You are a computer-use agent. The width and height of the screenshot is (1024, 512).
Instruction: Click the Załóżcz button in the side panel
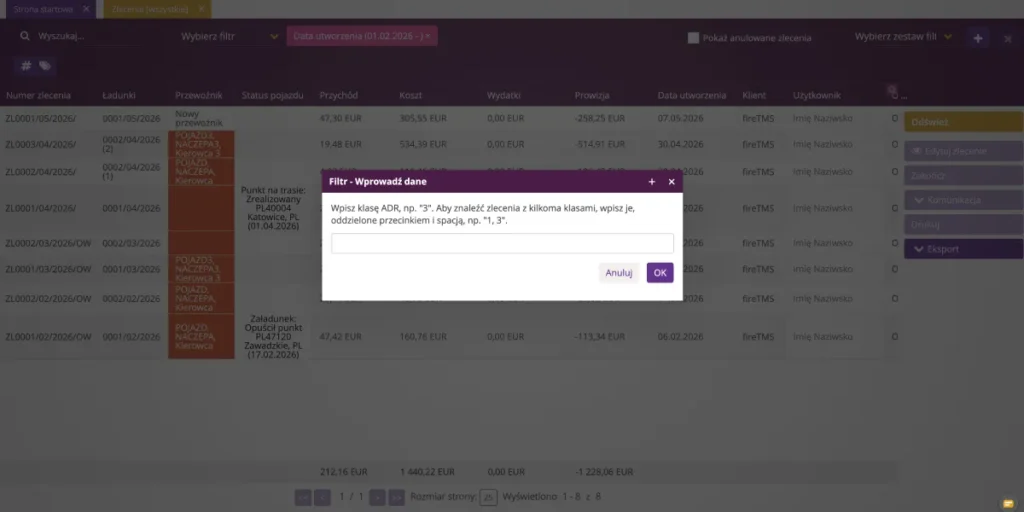(x=963, y=175)
